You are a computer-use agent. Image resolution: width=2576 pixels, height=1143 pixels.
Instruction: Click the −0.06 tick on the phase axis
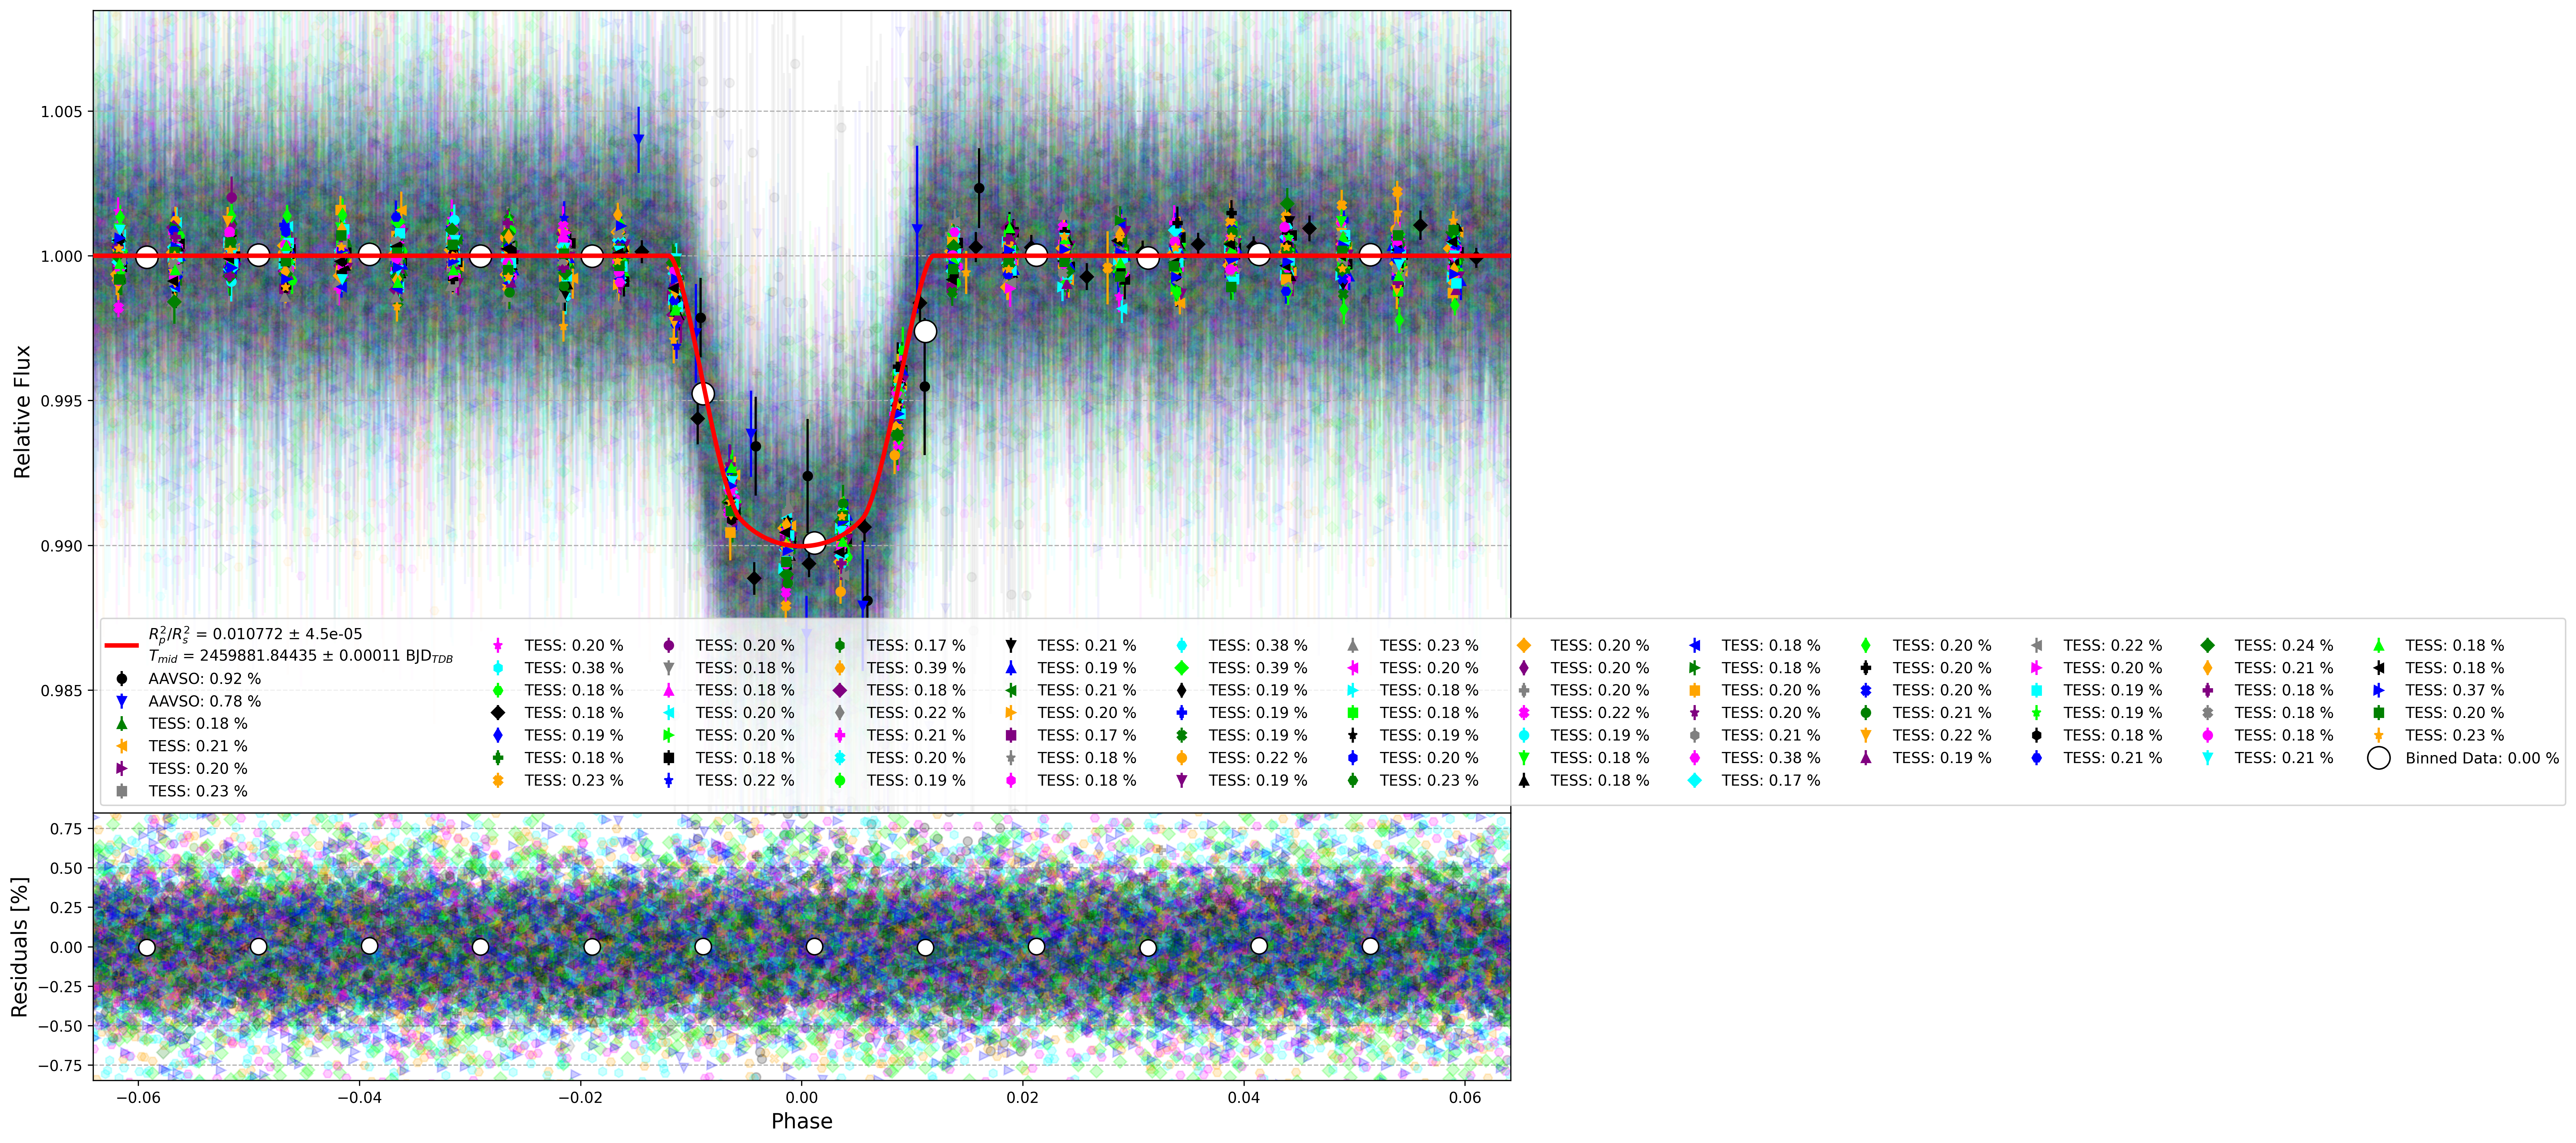click(x=138, y=1098)
